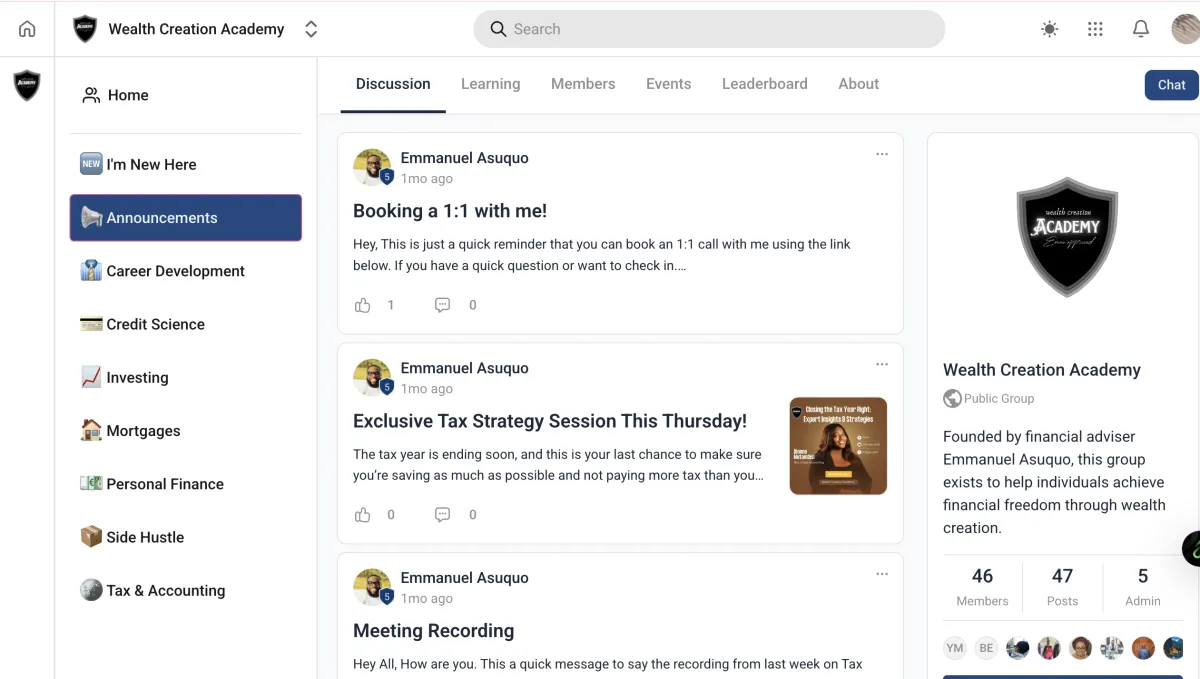View the 47 Posts count
The image size is (1200, 679).
coord(1062,587)
